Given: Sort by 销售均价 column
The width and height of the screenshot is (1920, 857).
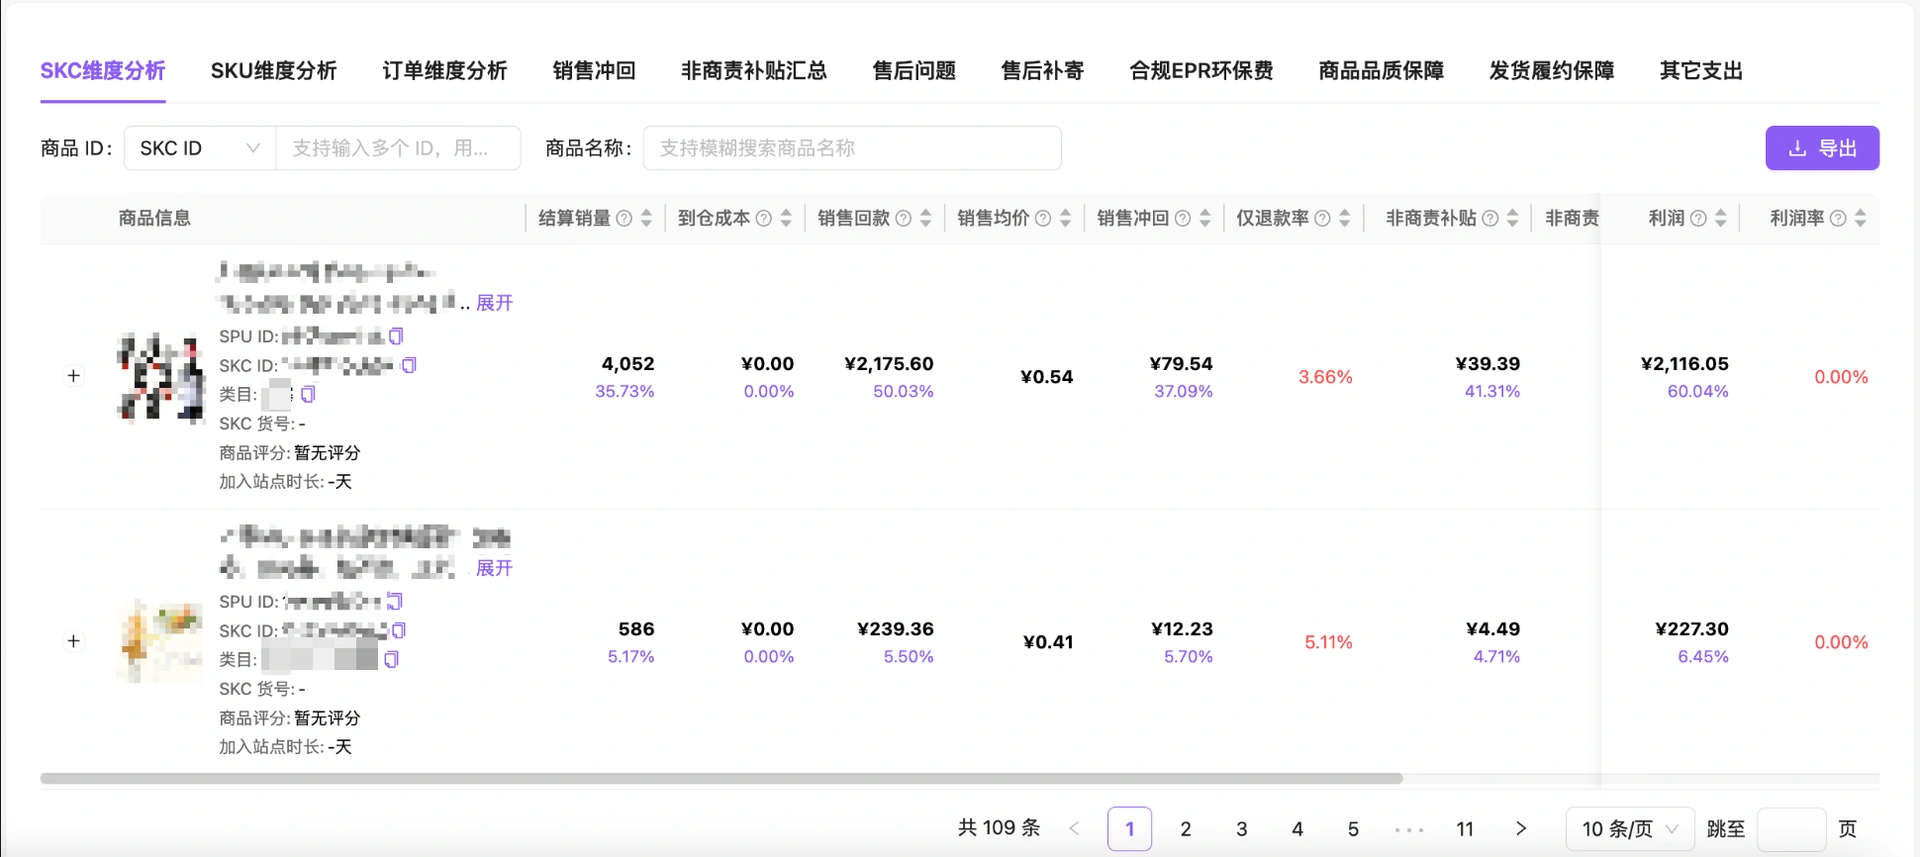Looking at the screenshot, I should [x=1065, y=218].
